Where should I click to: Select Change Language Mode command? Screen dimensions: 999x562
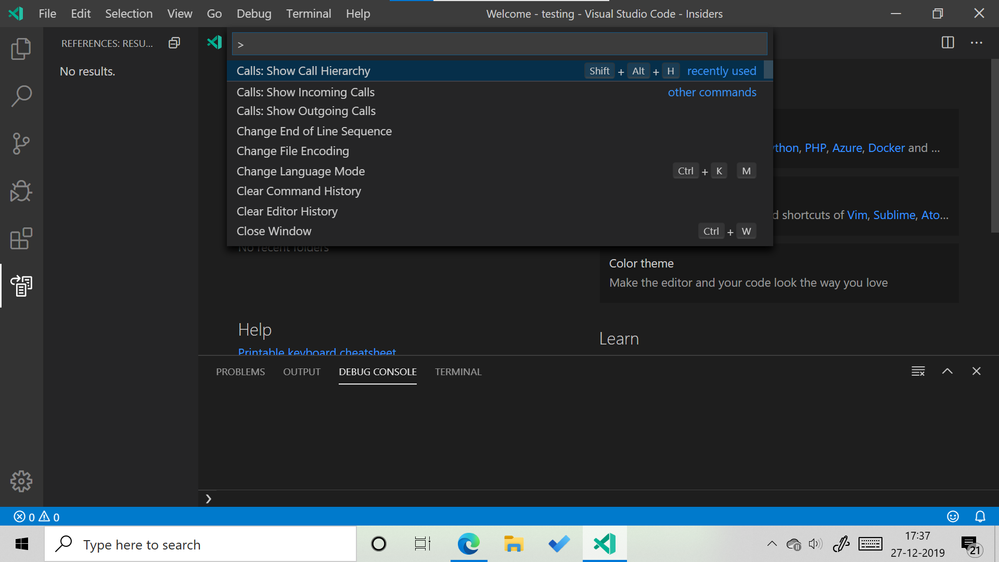500,171
